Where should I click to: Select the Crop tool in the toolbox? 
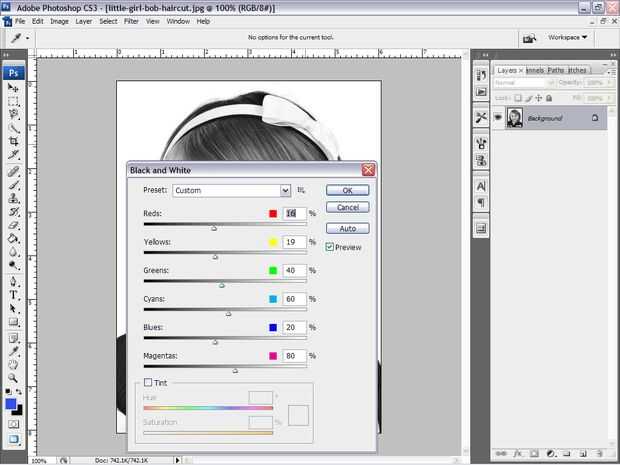pyautogui.click(x=14, y=142)
